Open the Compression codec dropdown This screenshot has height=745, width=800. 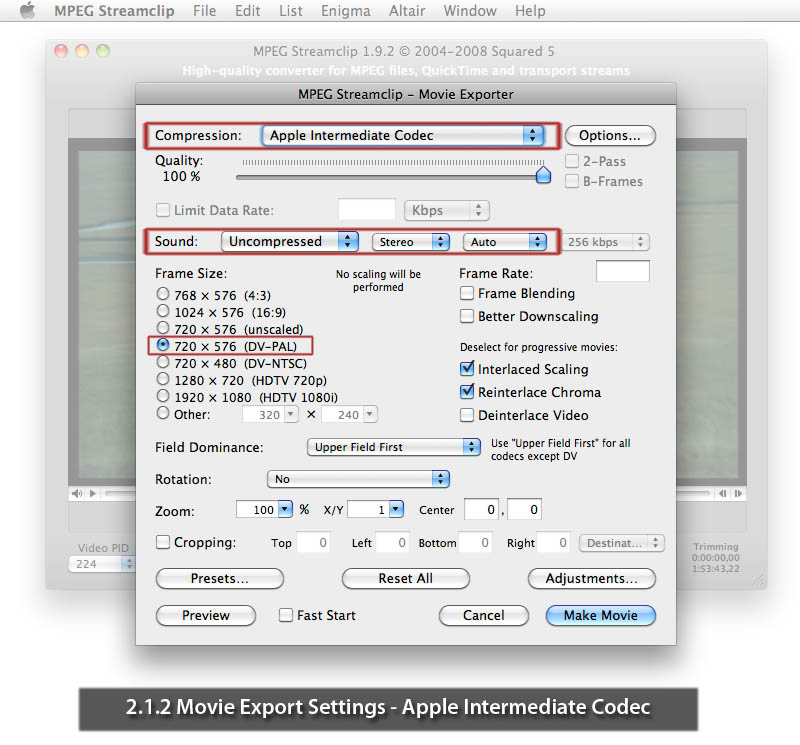click(403, 135)
